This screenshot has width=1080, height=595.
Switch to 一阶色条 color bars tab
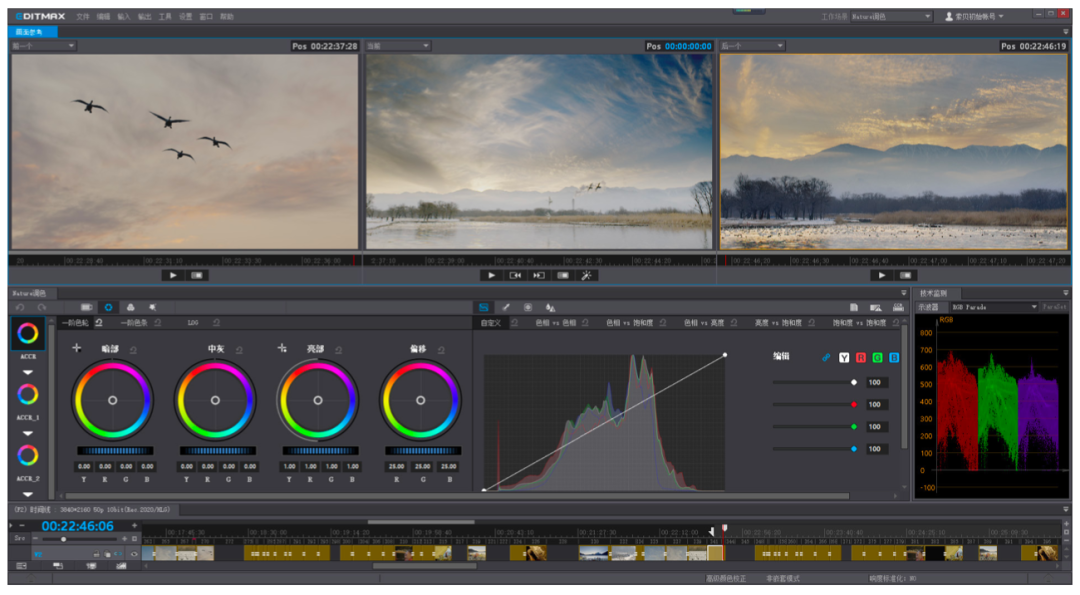coord(134,323)
